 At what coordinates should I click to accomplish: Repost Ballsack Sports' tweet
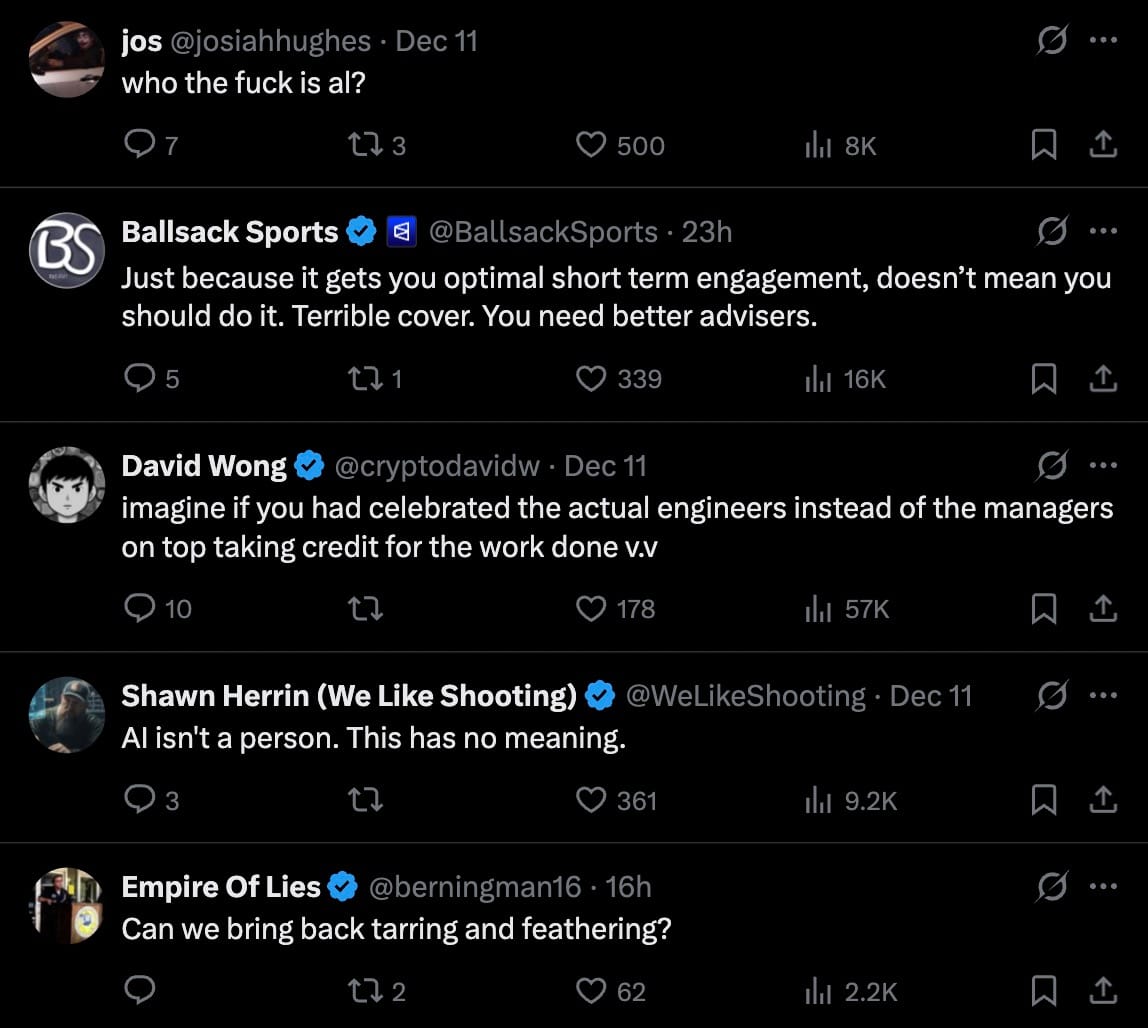point(362,378)
